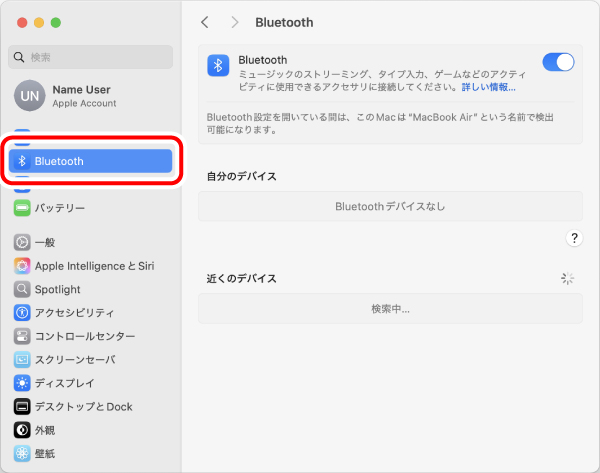Viewport: 600px width, 473px height.
Task: Open 壁紙 settings in sidebar
Action: 90,453
